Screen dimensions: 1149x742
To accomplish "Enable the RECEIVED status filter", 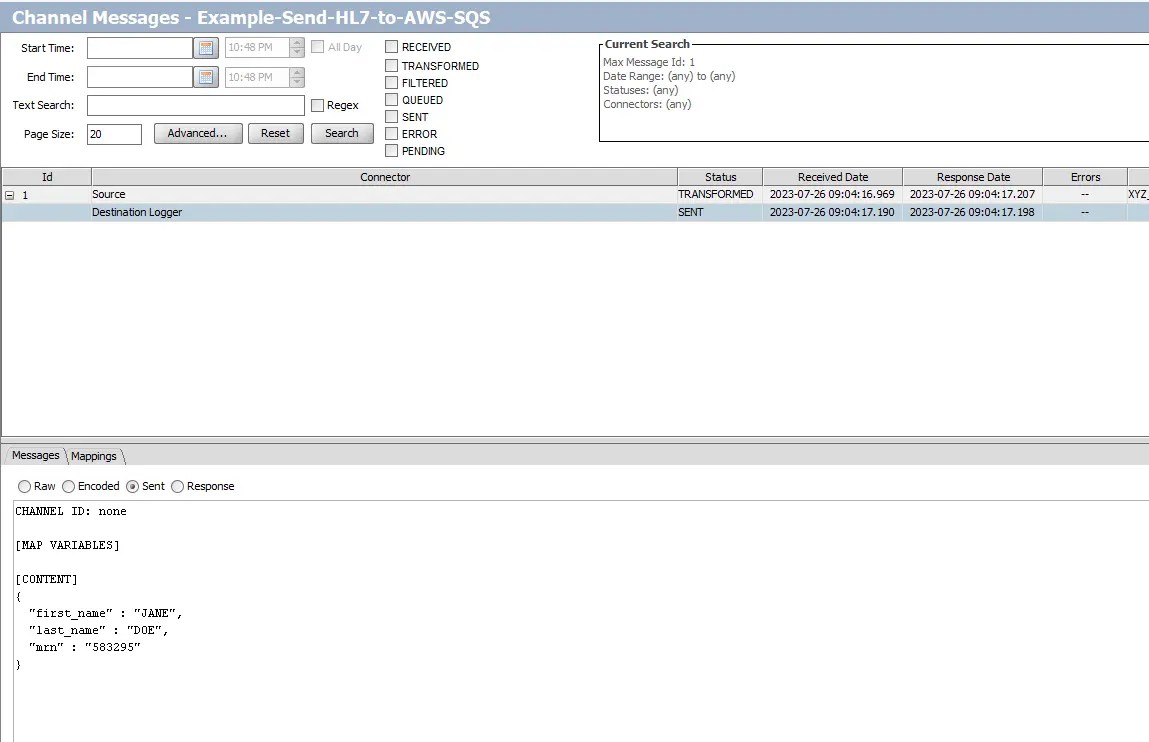I will 391,46.
